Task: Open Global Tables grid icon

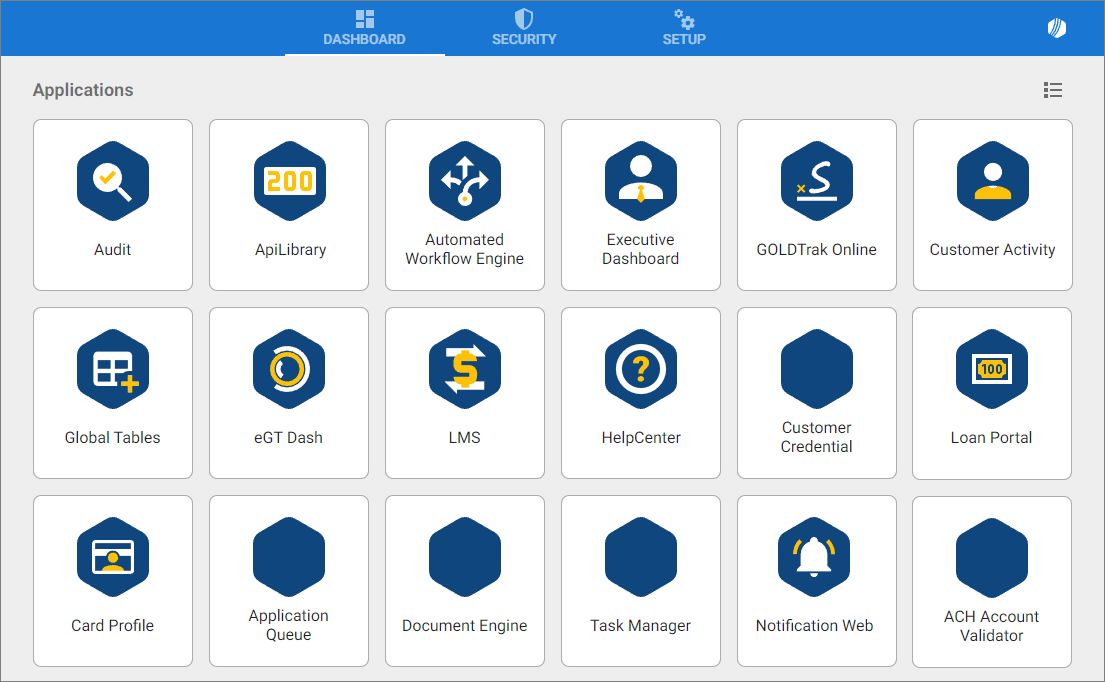Action: [x=113, y=369]
